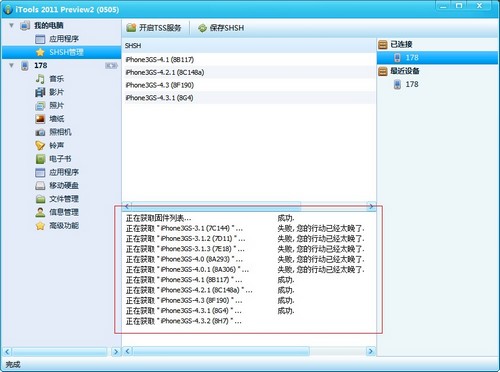Click the 保存SHSH button
The height and width of the screenshot is (372, 500).
[x=221, y=28]
